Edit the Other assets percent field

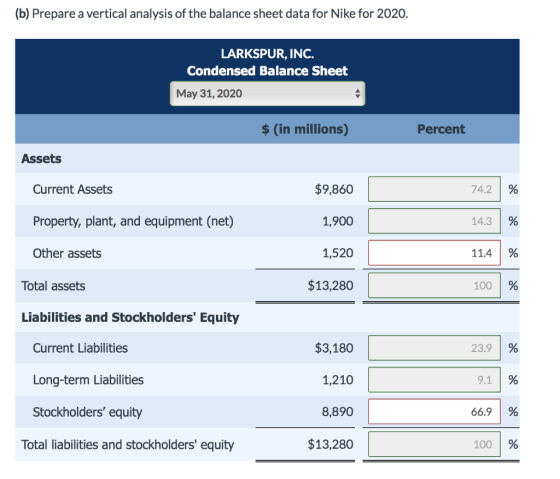(x=434, y=253)
